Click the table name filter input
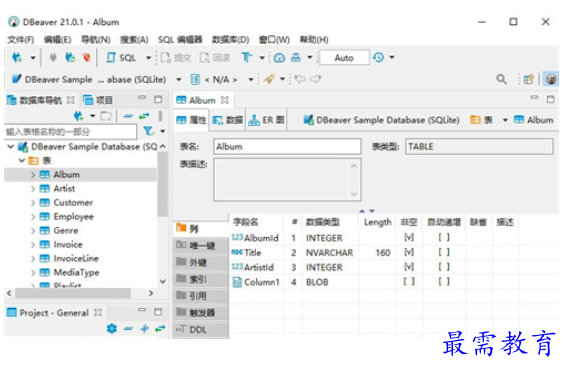Image resolution: width=564 pixels, height=375 pixels. pos(70,132)
